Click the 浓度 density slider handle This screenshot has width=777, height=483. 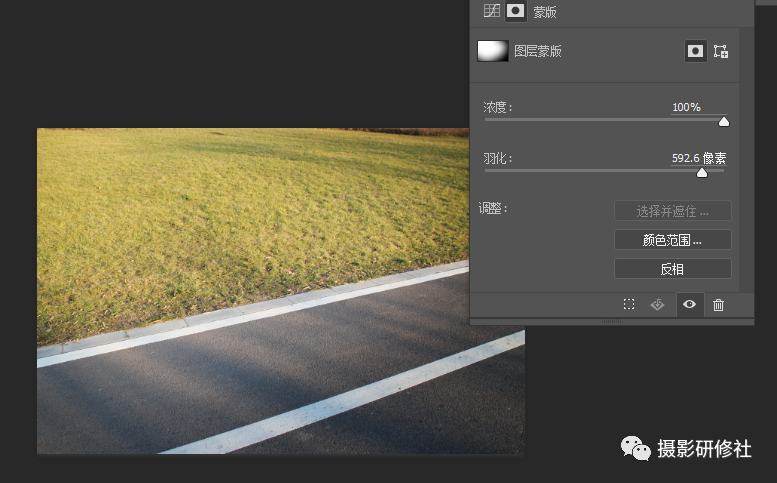(x=723, y=121)
